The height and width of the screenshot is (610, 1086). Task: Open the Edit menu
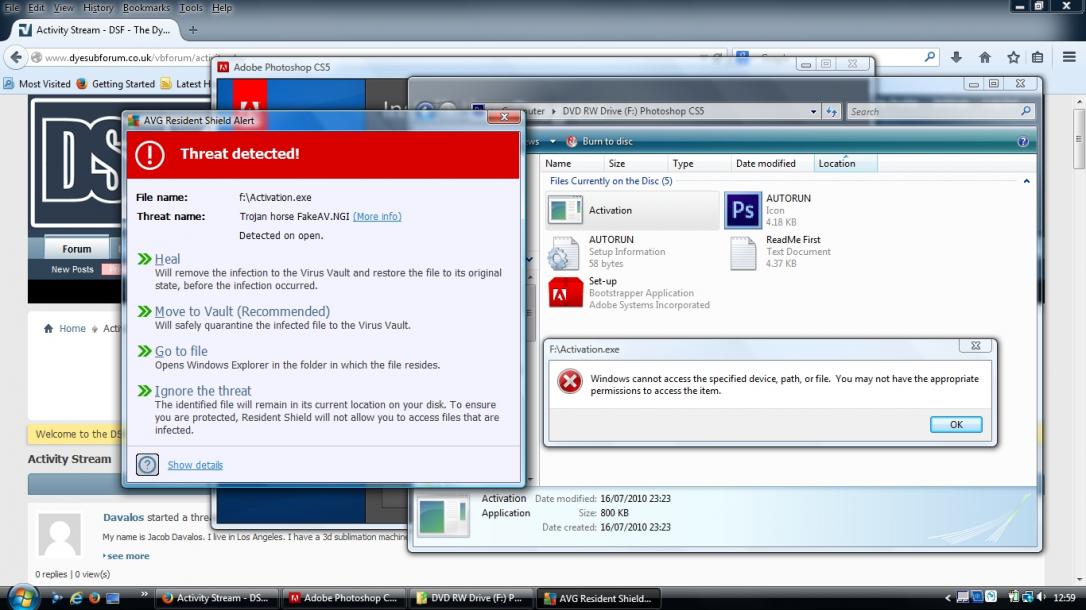tap(36, 8)
